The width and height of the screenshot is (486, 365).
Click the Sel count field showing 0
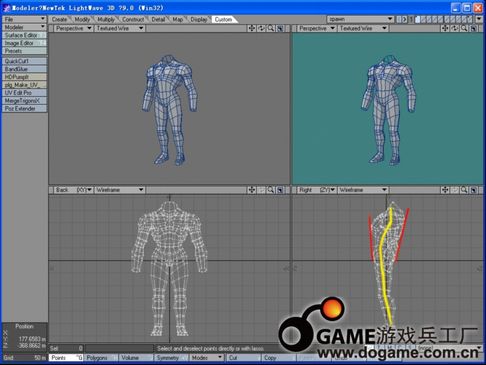click(x=66, y=348)
